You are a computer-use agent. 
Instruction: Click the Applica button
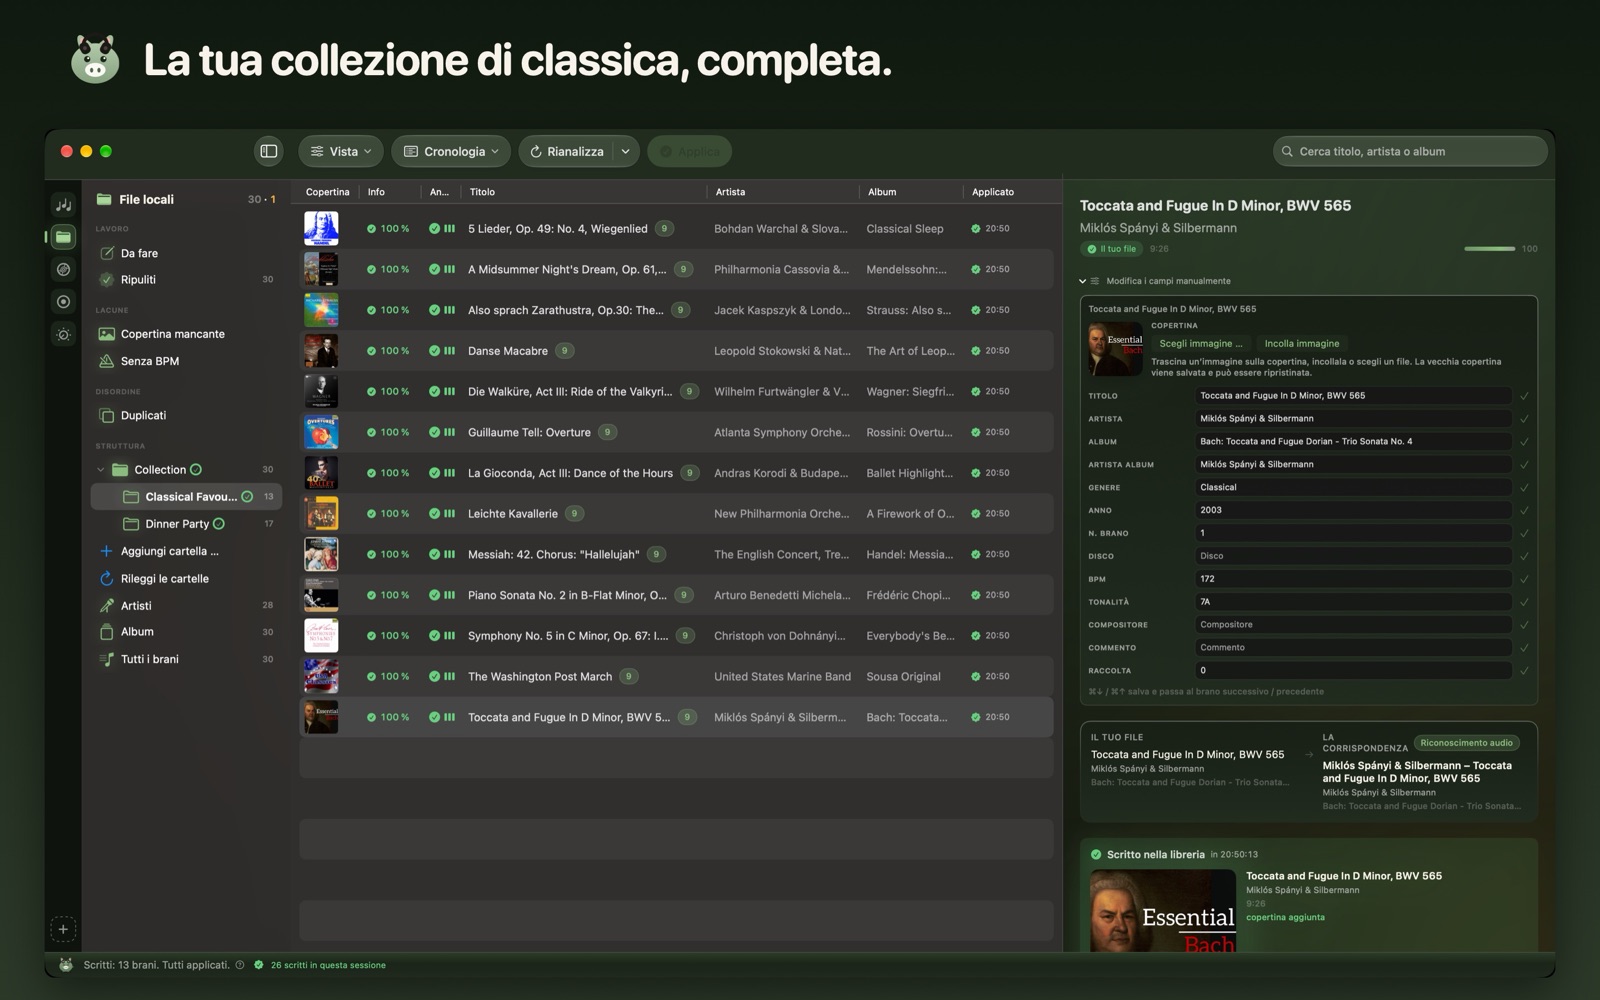pyautogui.click(x=689, y=151)
